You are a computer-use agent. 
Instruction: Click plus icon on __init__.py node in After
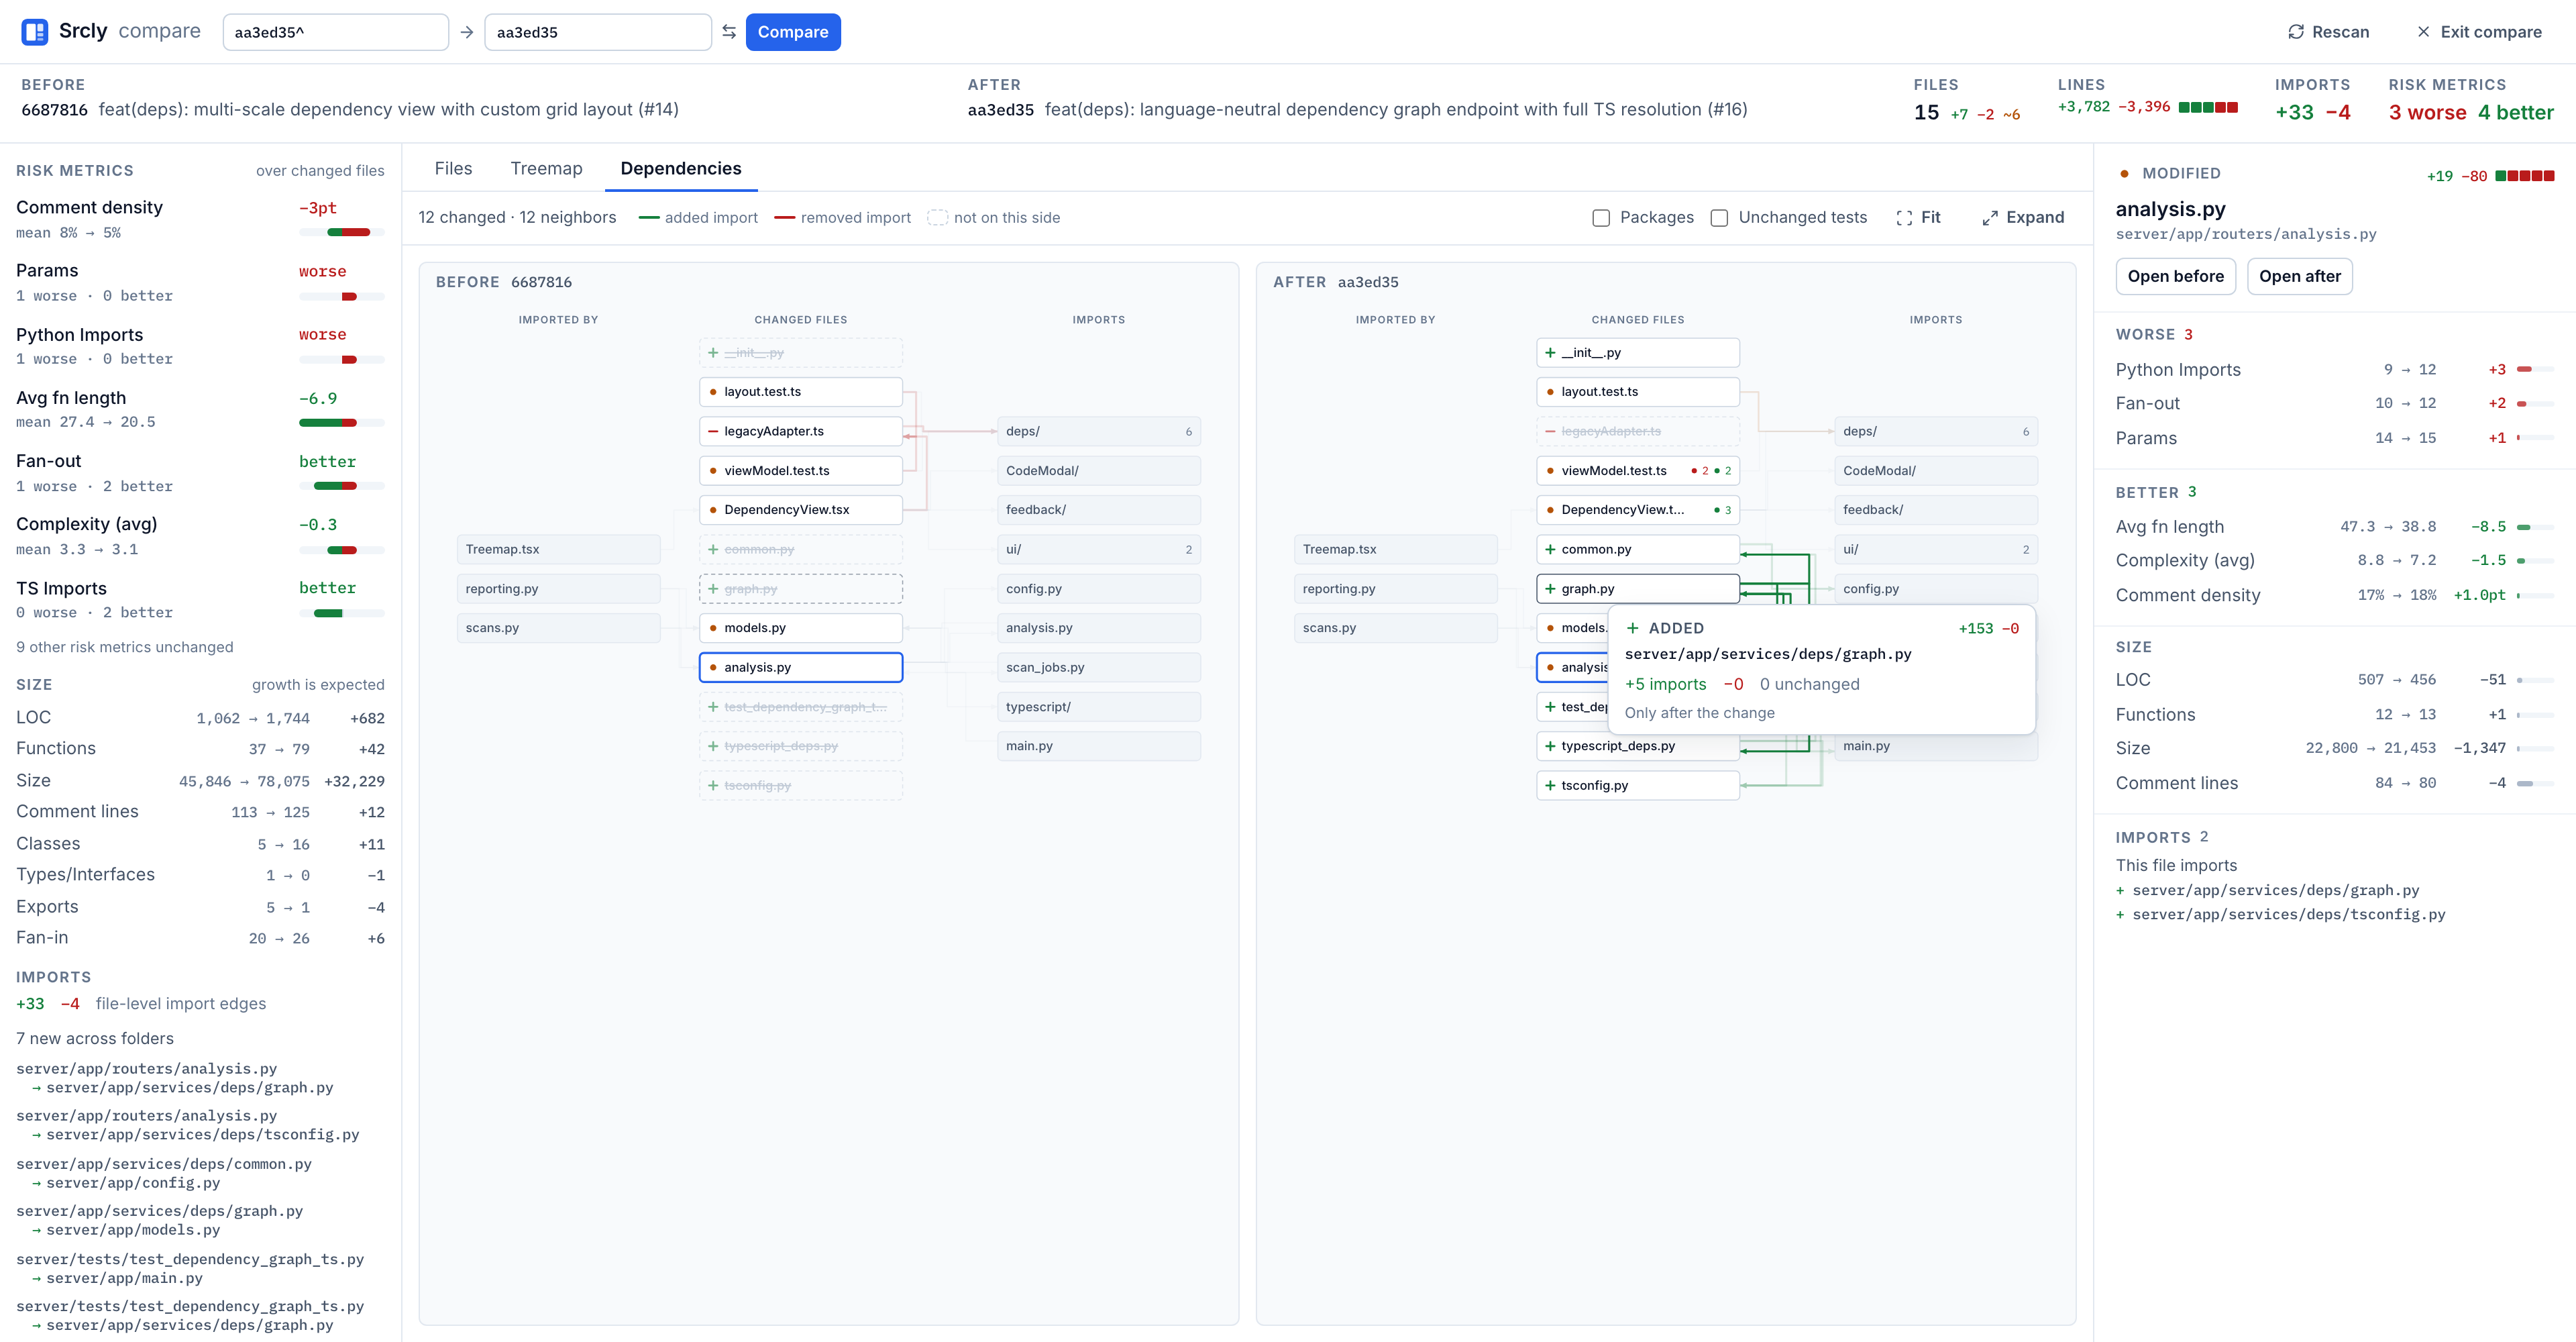coord(1550,353)
